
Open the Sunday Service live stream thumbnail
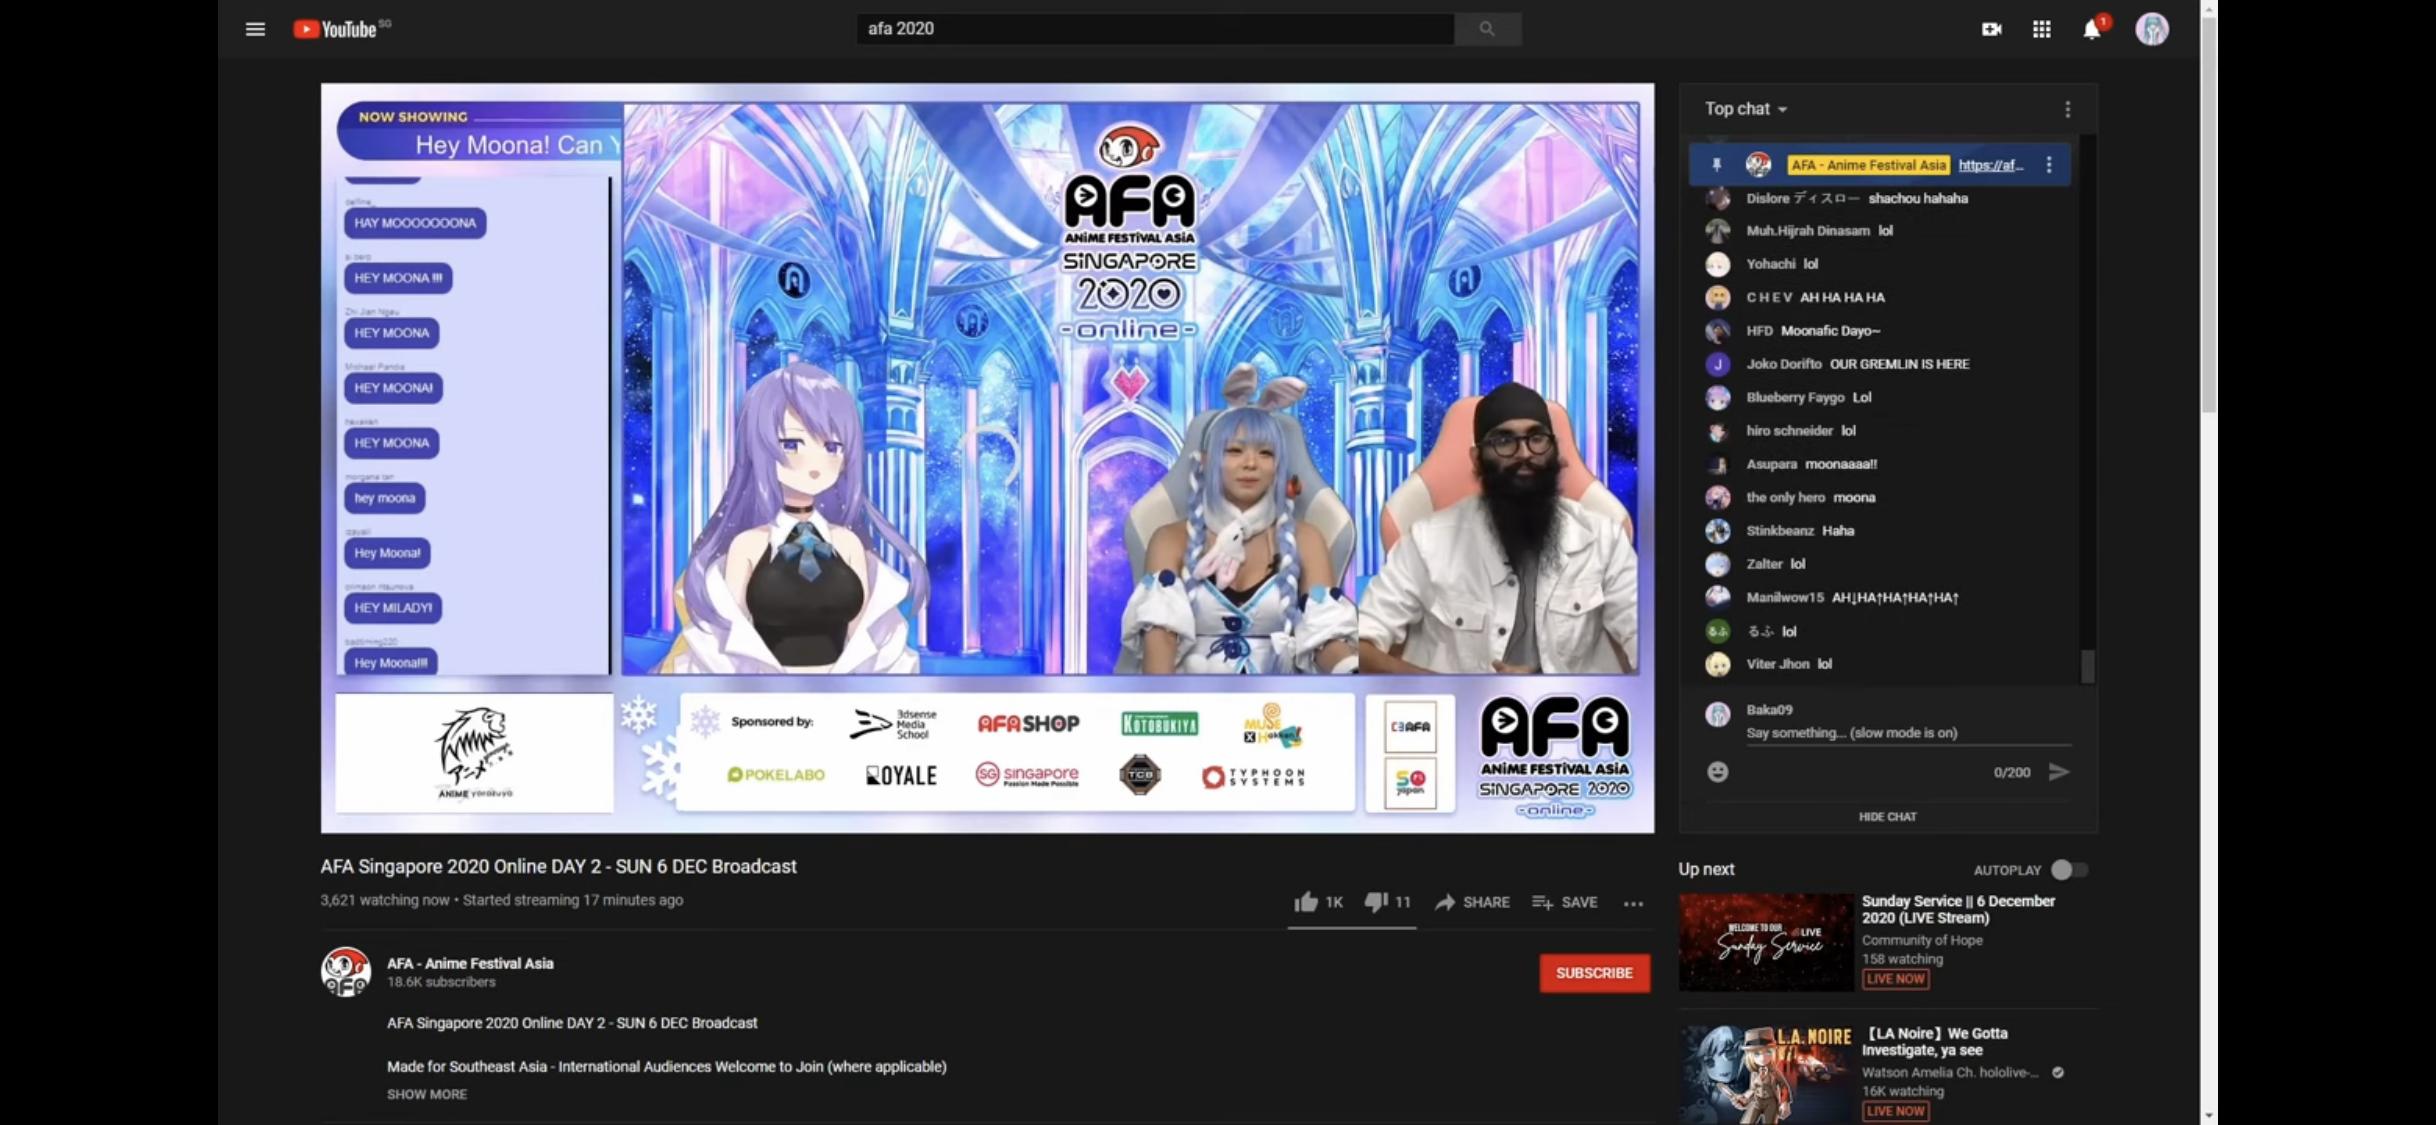click(x=1766, y=942)
